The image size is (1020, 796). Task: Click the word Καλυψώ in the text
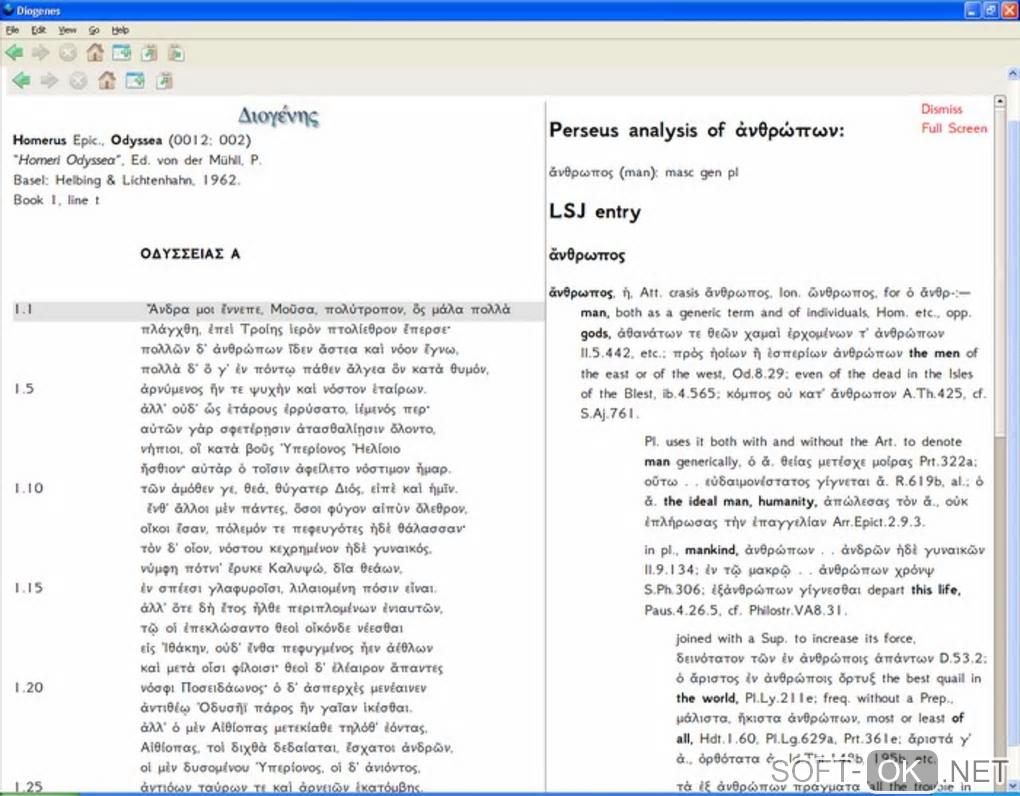pyautogui.click(x=296, y=568)
